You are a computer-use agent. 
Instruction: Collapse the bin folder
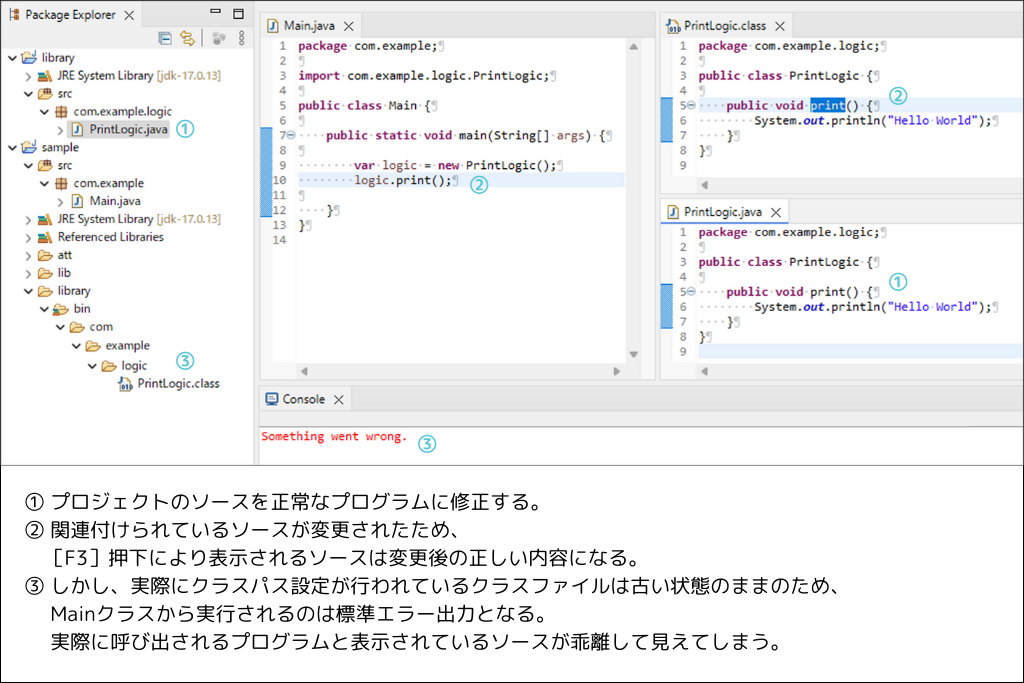44,310
